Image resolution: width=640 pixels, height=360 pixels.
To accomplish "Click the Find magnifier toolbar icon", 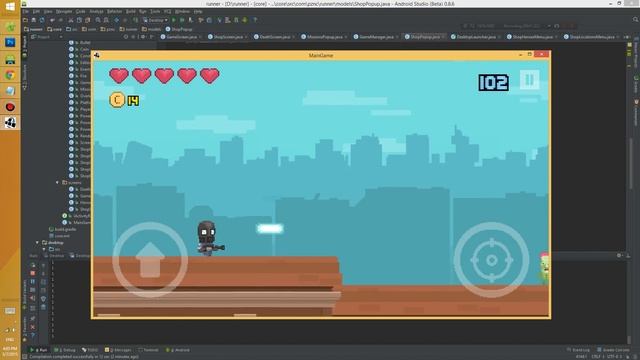I will coord(98,20).
